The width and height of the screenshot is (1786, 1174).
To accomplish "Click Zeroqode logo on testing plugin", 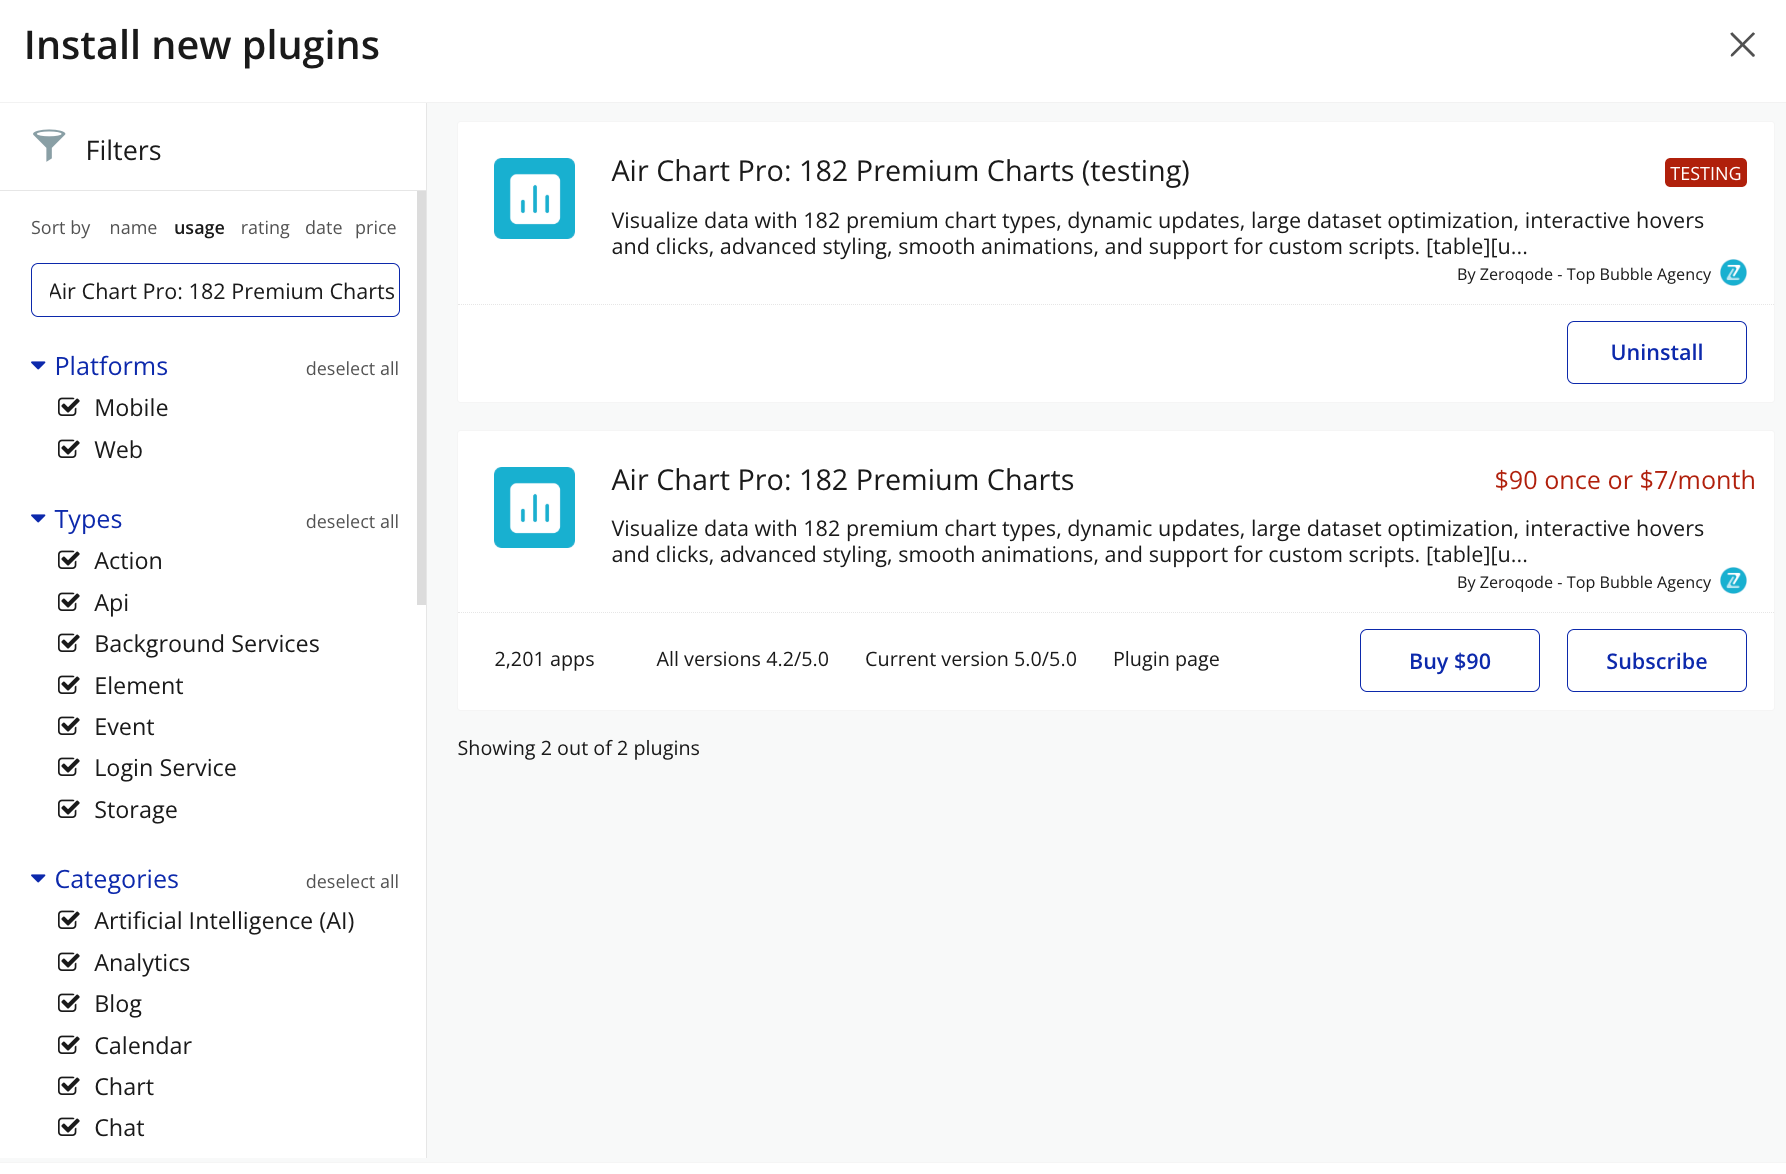I will pos(1733,272).
